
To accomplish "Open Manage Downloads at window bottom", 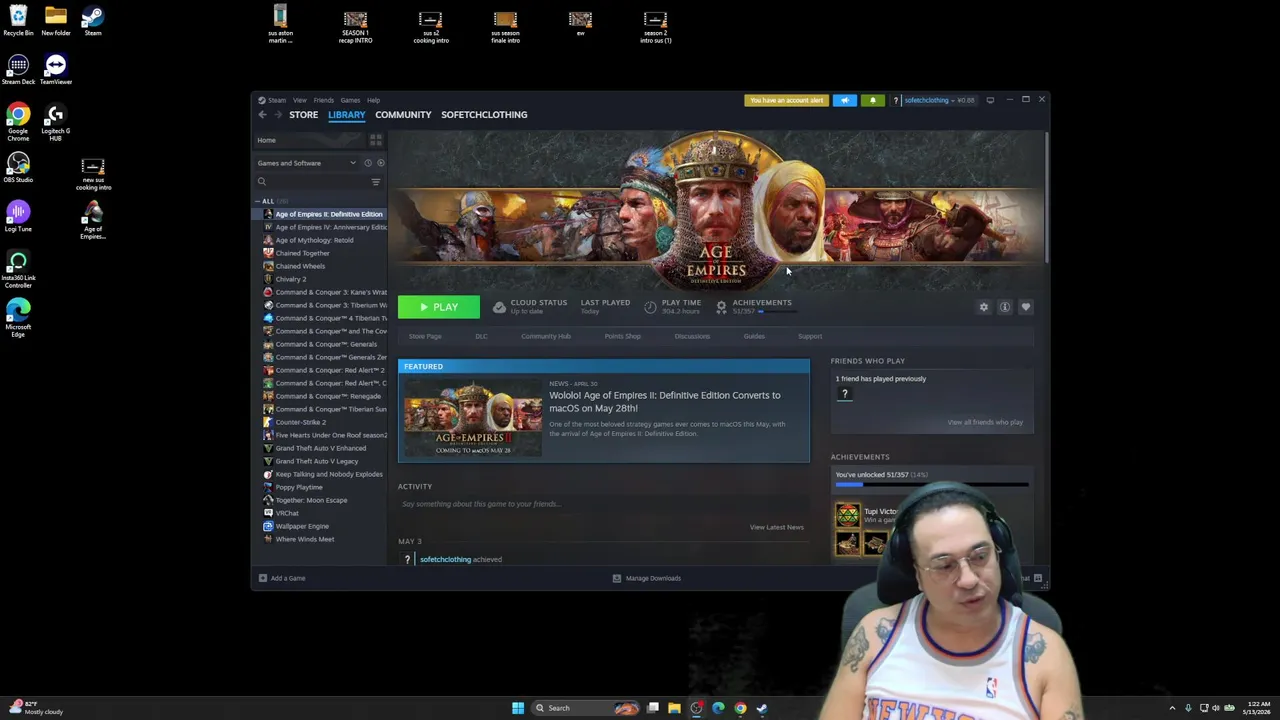I will click(x=646, y=578).
